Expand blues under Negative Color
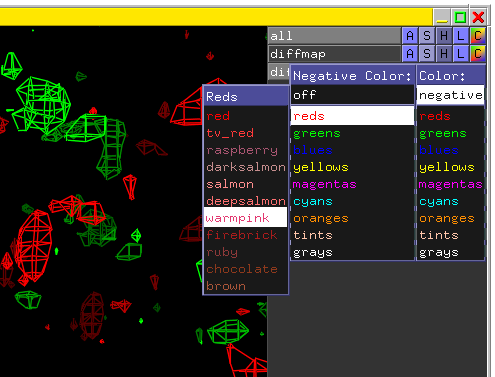 pyautogui.click(x=352, y=150)
